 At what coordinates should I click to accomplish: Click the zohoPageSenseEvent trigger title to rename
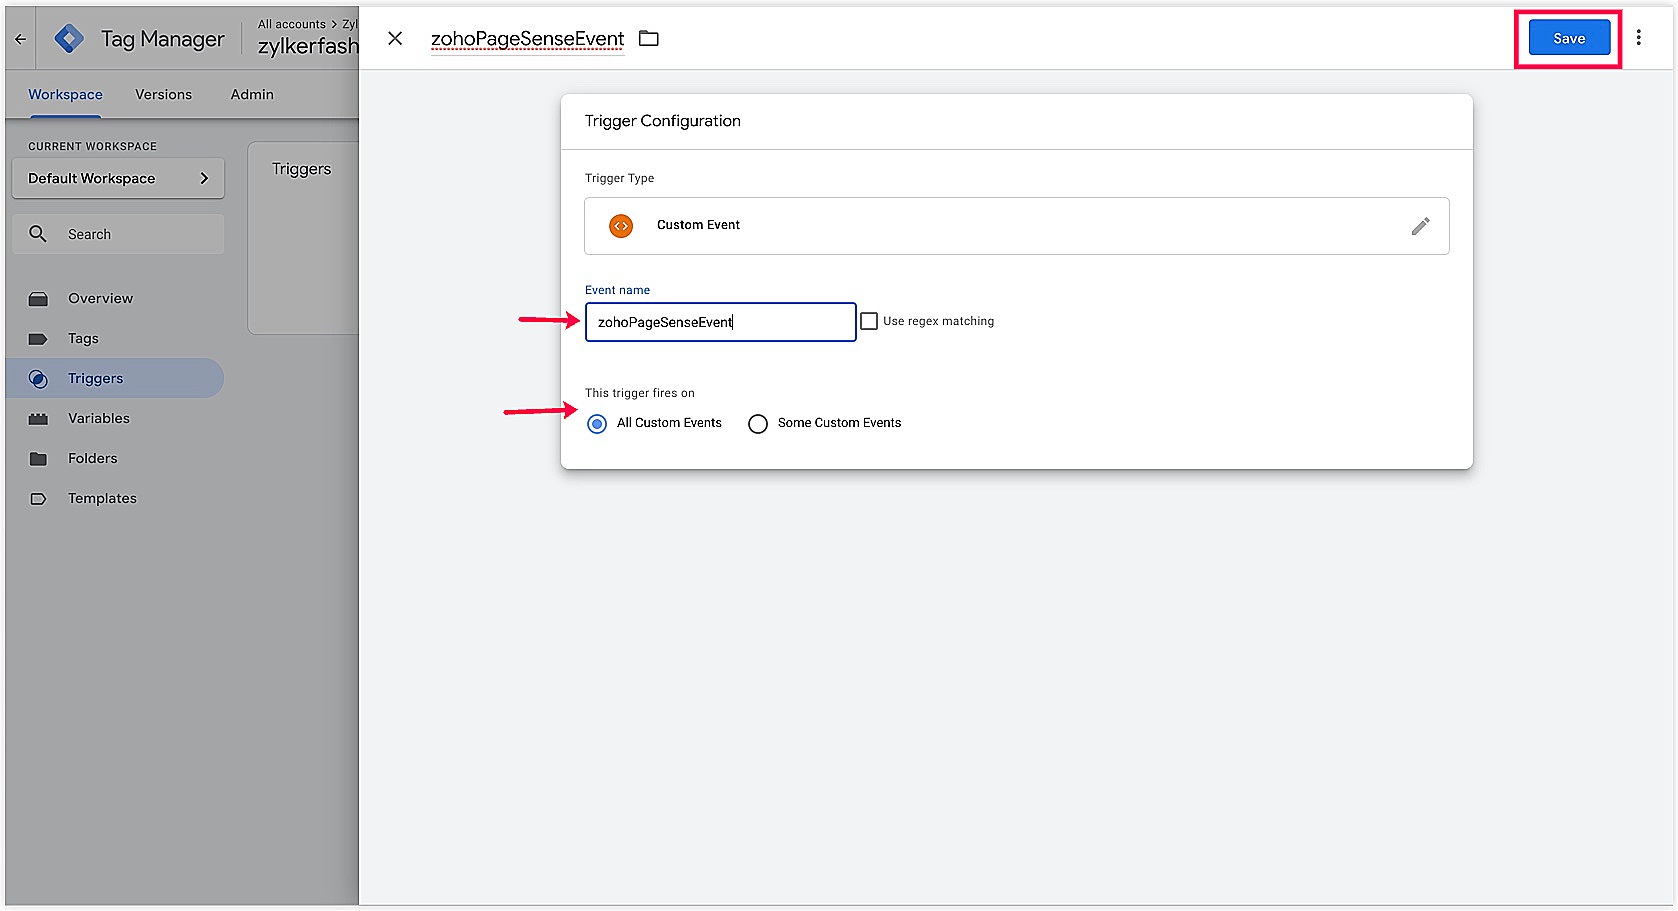point(527,38)
